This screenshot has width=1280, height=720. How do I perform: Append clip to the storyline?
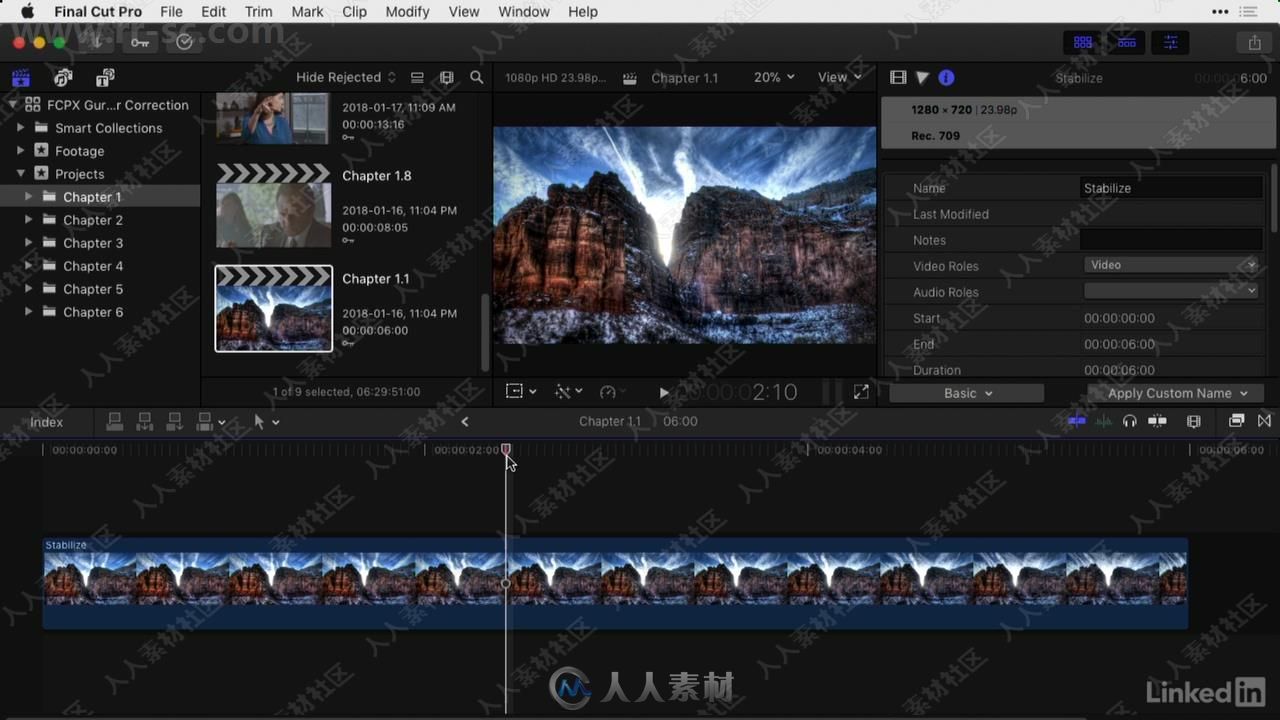pyautogui.click(x=175, y=422)
